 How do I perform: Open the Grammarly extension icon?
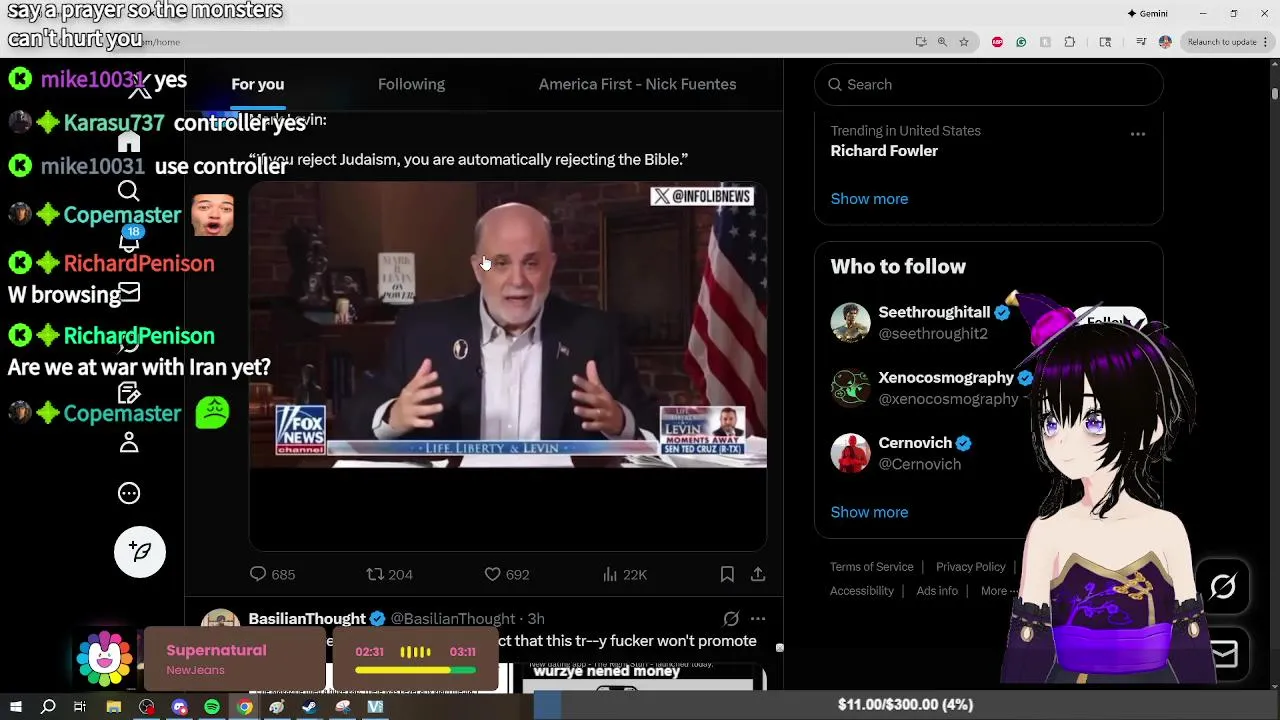coord(1021,42)
